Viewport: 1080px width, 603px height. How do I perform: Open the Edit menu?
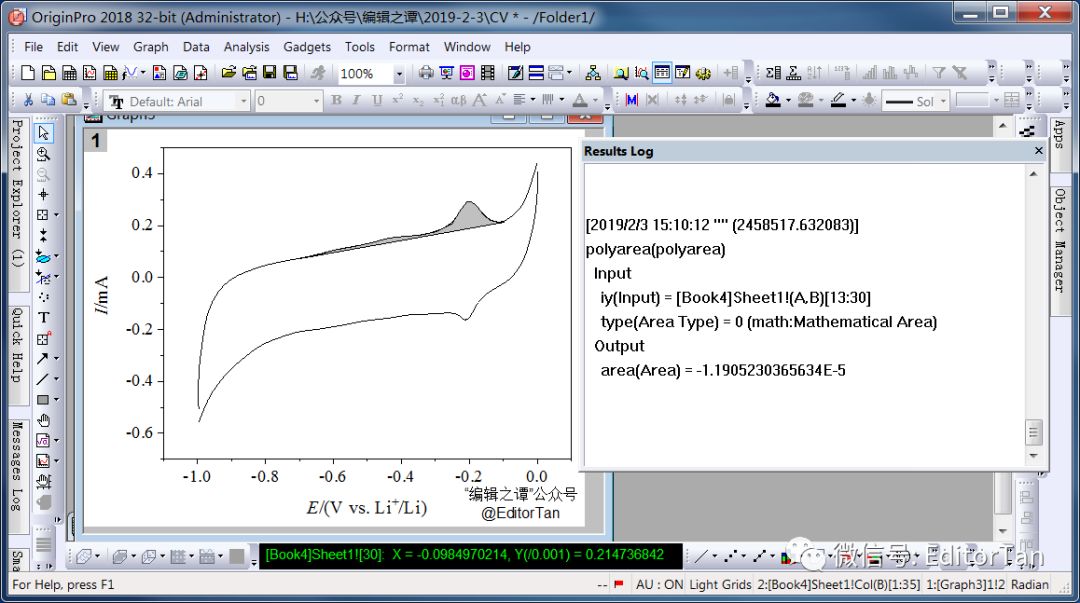pos(67,47)
